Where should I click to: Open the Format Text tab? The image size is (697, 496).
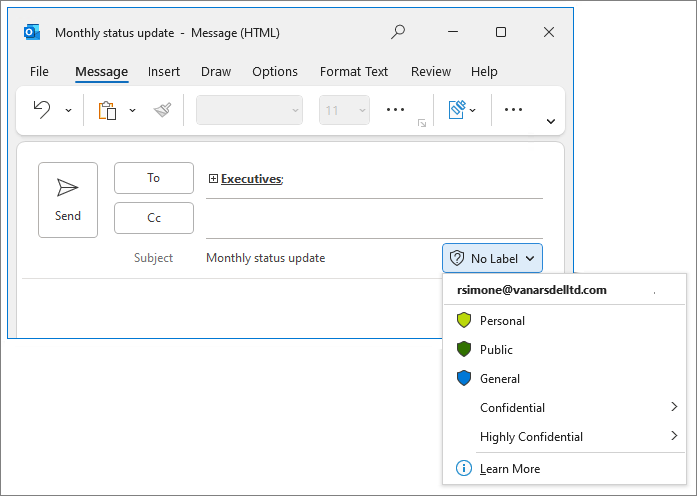click(354, 72)
